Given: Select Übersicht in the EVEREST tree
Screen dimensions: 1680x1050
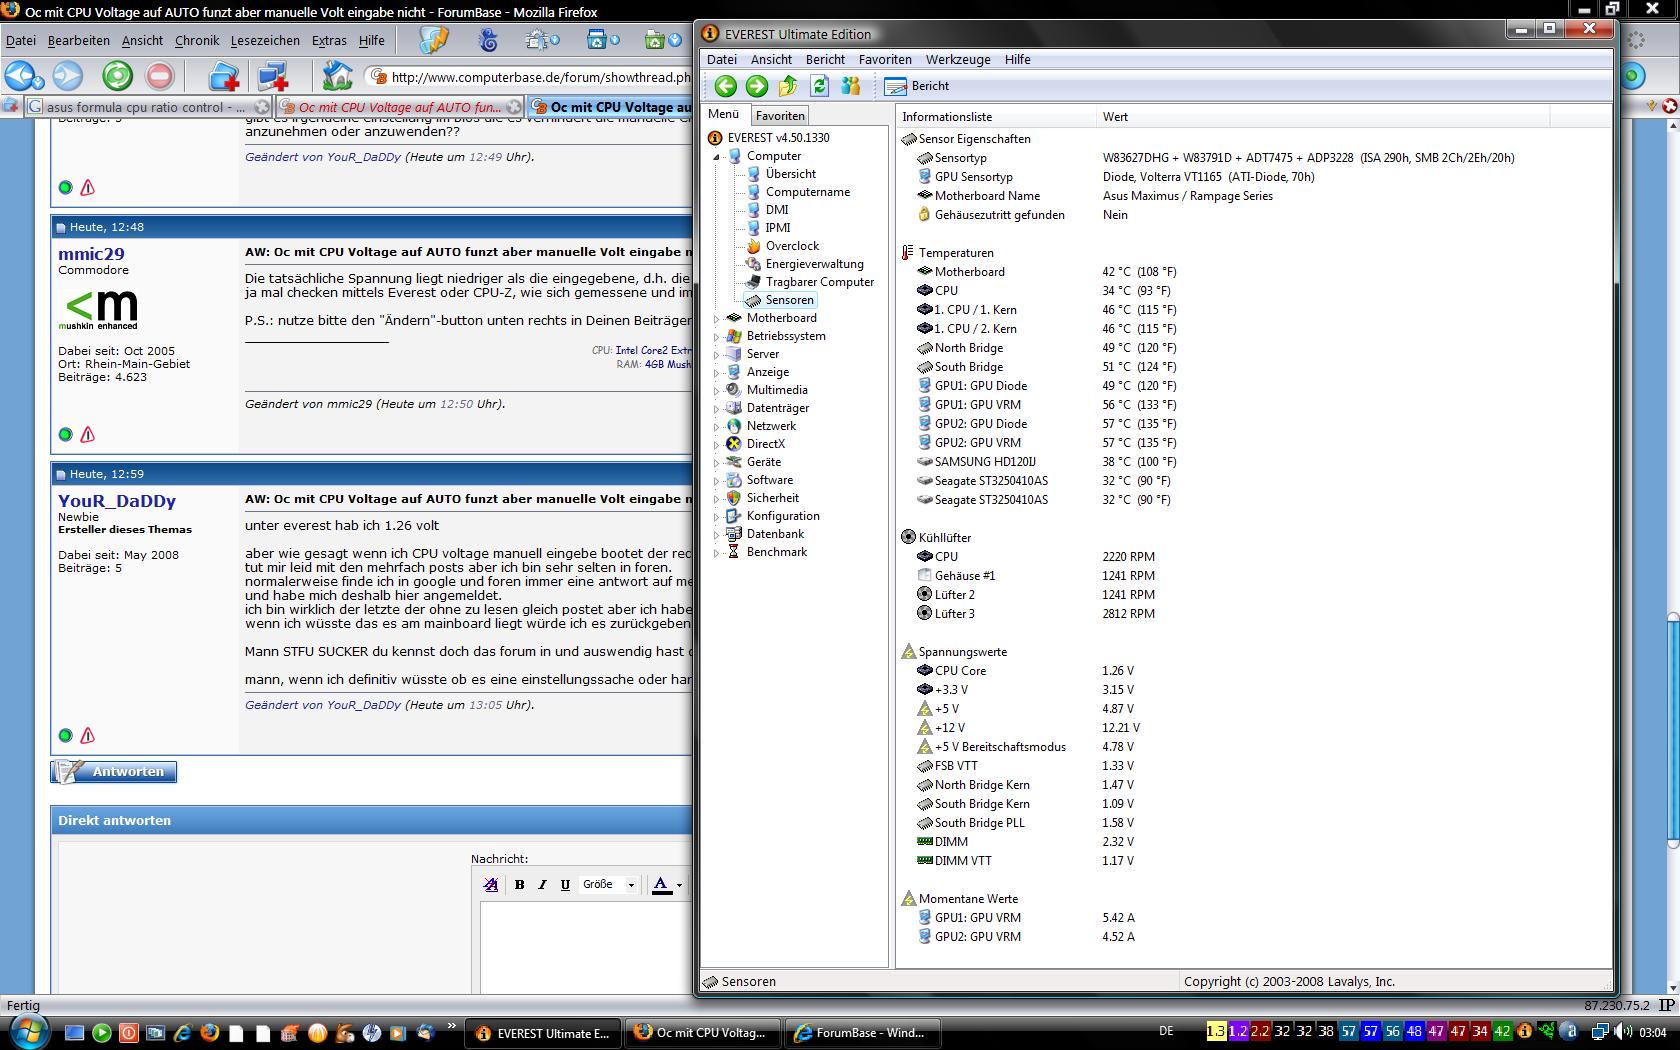Looking at the screenshot, I should tap(790, 174).
